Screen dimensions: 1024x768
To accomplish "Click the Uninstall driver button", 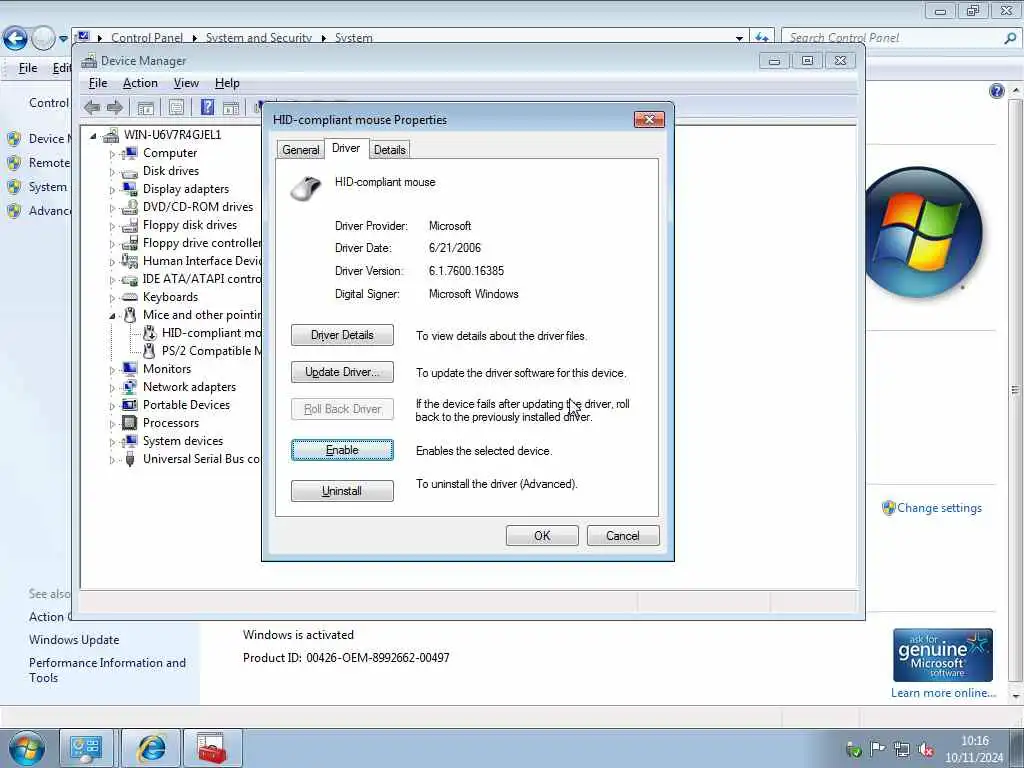I will pyautogui.click(x=342, y=491).
